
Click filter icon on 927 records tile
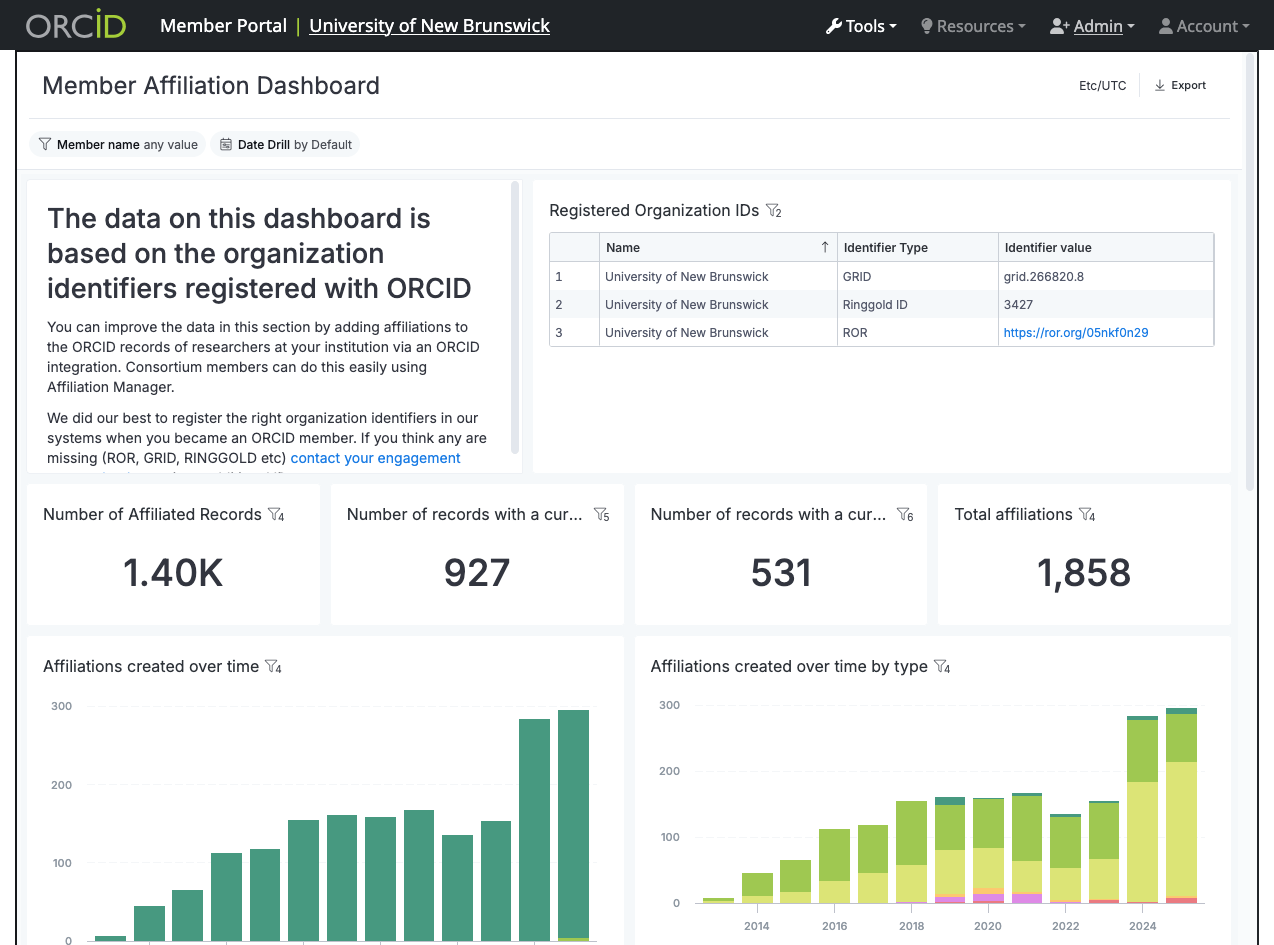pos(601,514)
